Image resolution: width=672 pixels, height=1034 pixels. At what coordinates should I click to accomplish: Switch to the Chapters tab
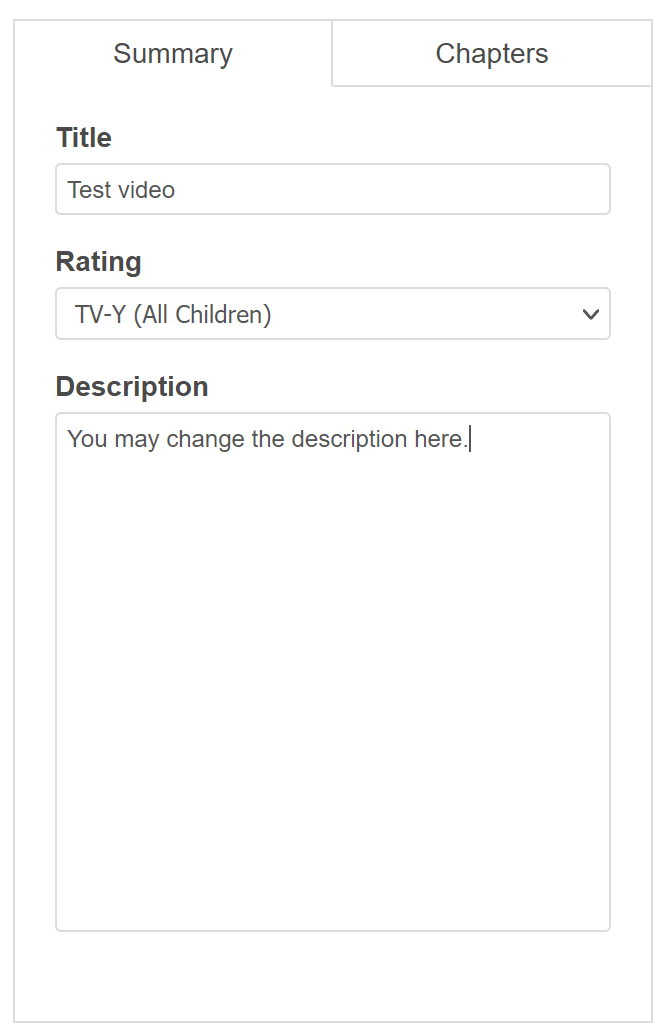tap(491, 54)
